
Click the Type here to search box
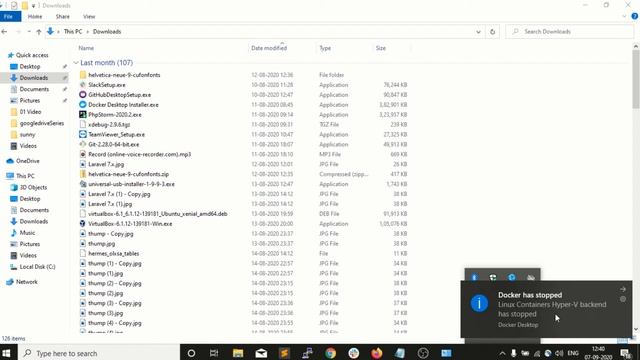tap(99, 353)
